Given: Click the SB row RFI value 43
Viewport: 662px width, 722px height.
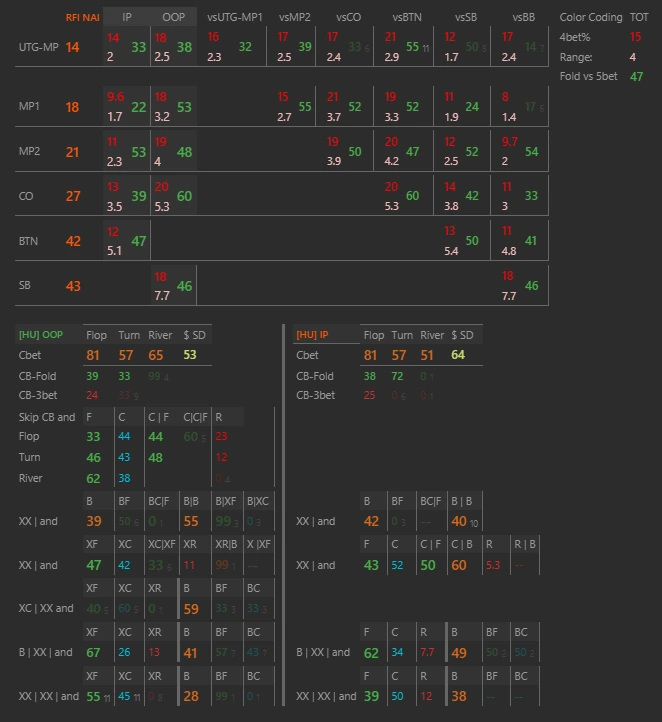Looking at the screenshot, I should 73,286.
